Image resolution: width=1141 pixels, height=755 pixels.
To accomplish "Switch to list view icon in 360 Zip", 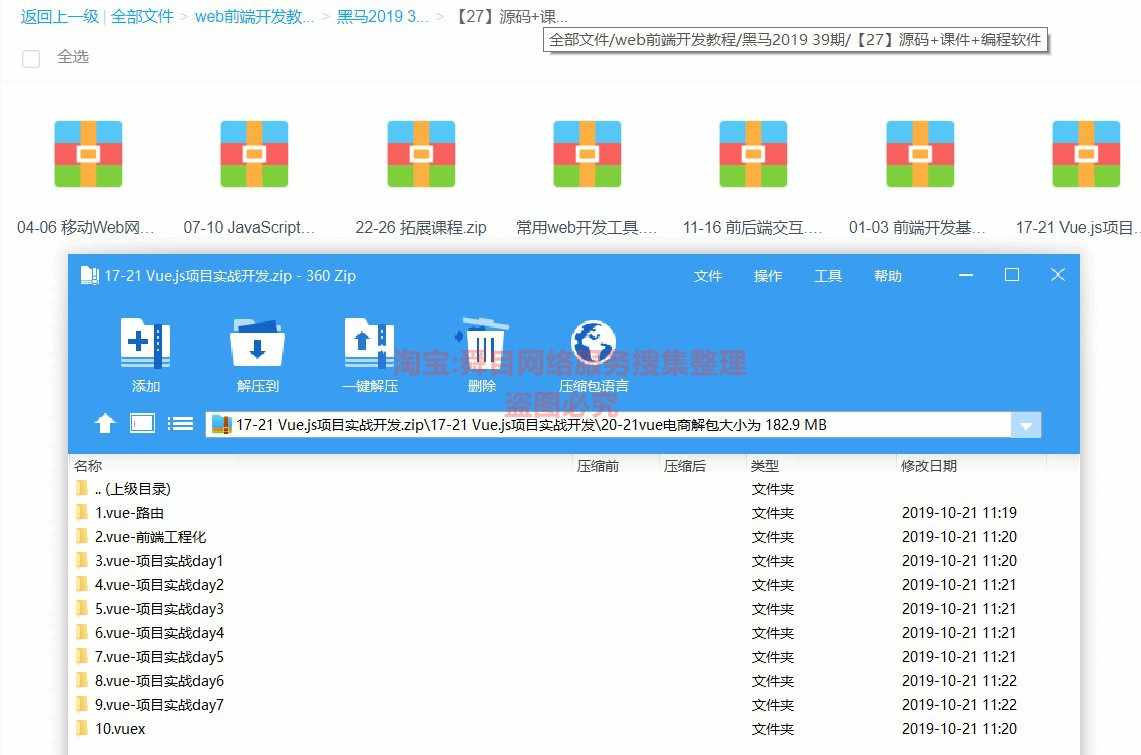I will pos(180,423).
